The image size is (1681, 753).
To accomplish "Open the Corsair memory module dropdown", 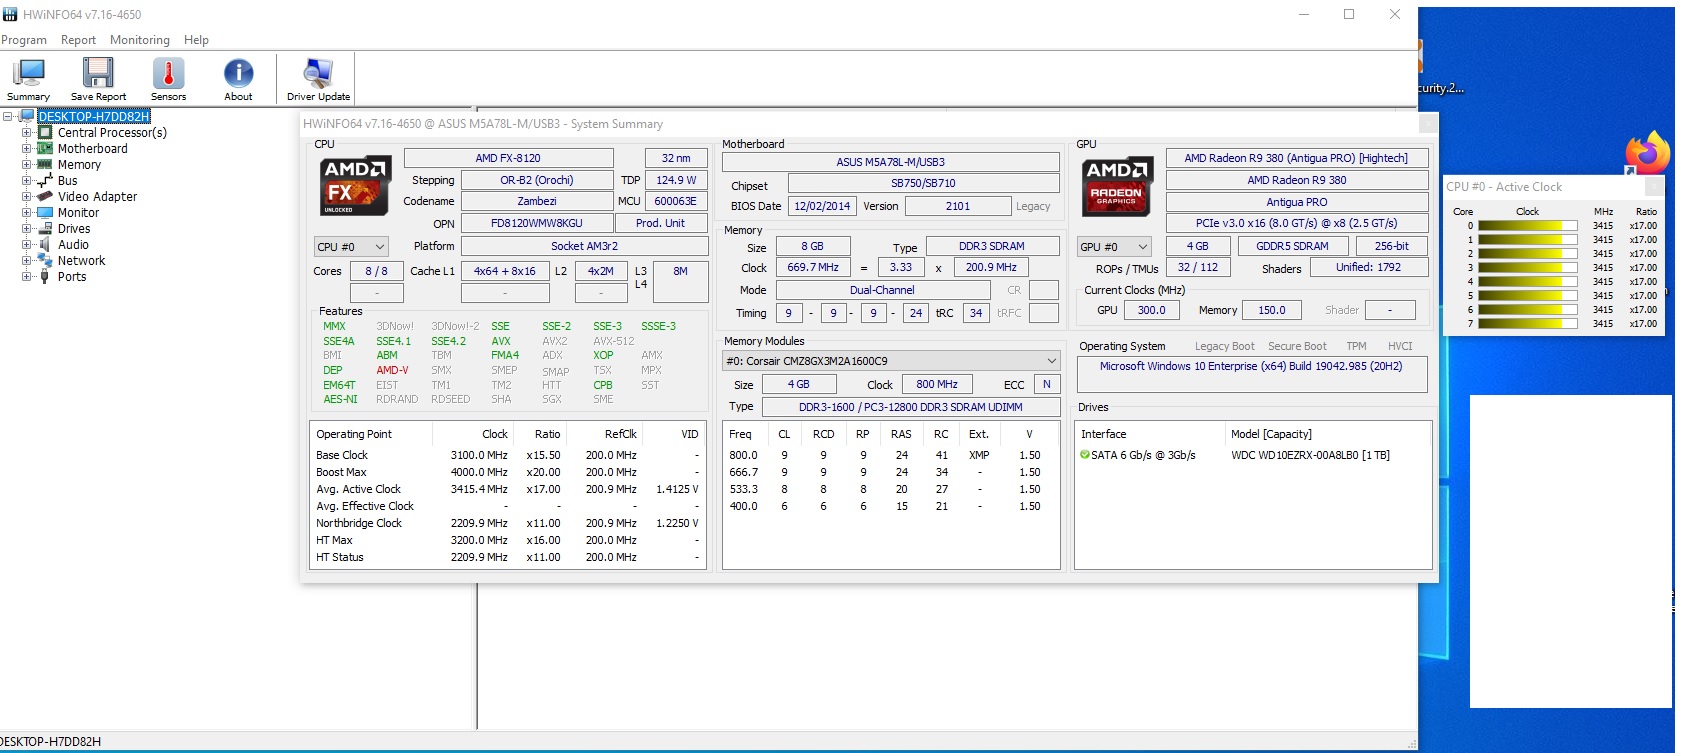I will [891, 361].
